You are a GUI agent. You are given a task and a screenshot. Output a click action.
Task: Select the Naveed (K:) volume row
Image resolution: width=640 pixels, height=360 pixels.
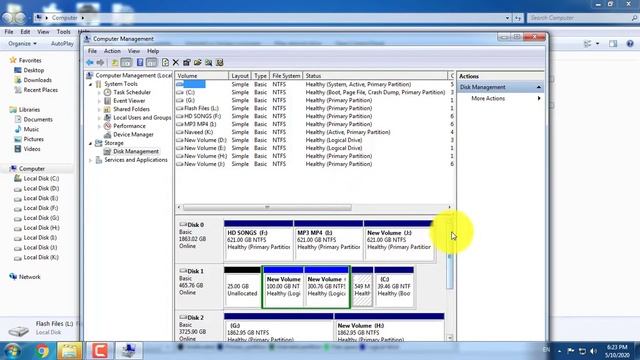[314, 132]
